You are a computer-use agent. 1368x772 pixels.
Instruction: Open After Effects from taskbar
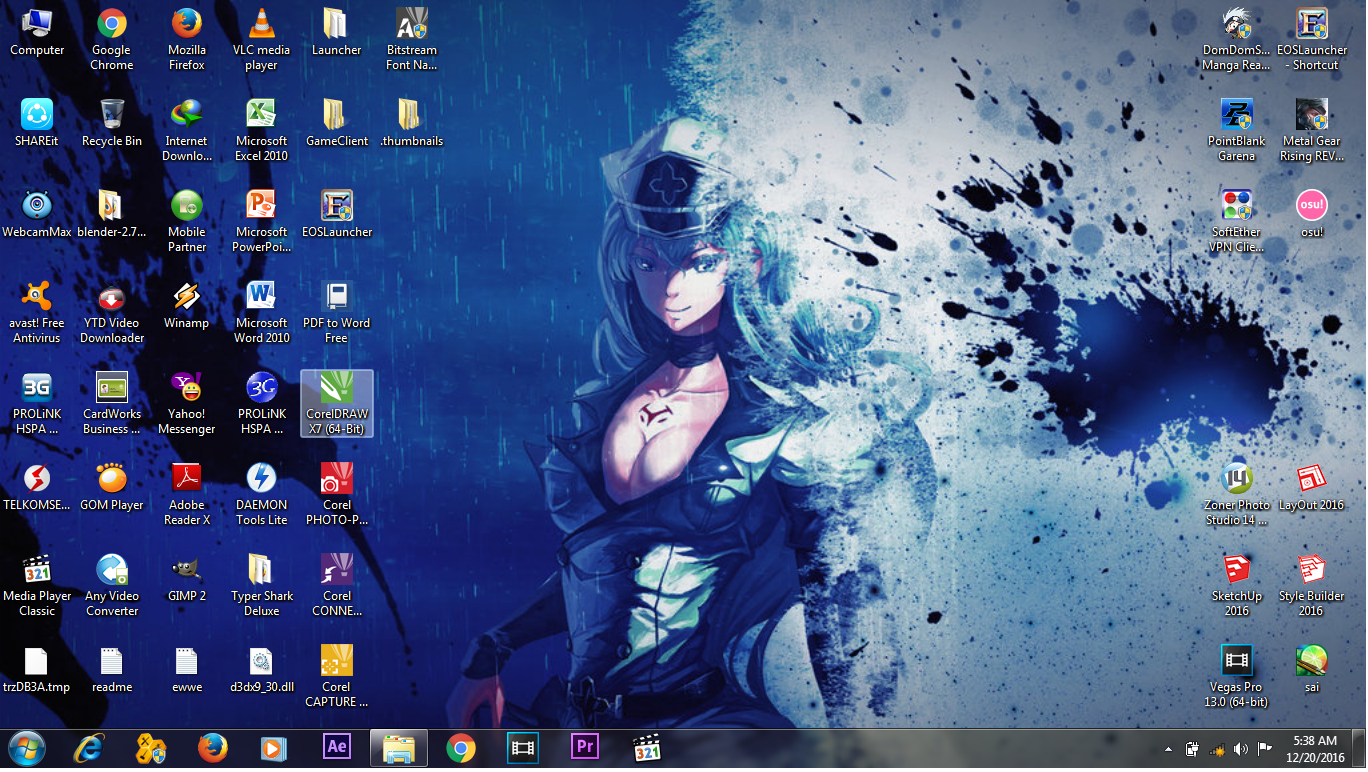pos(337,748)
